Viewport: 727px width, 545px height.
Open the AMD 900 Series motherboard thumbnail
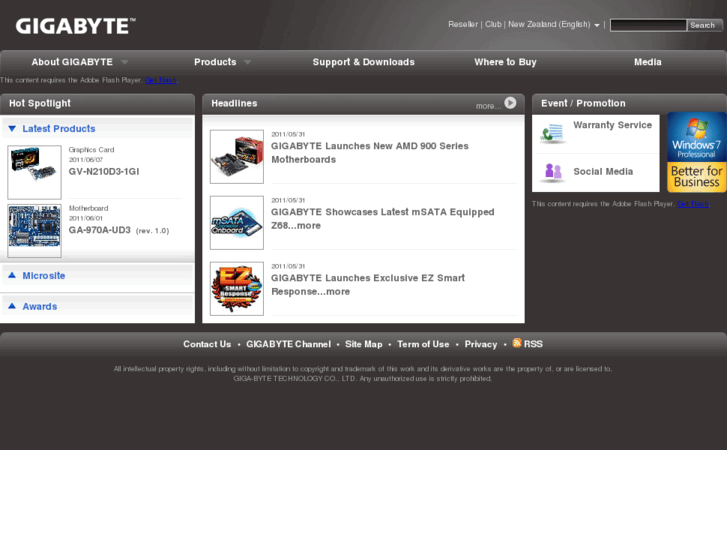[x=236, y=157]
